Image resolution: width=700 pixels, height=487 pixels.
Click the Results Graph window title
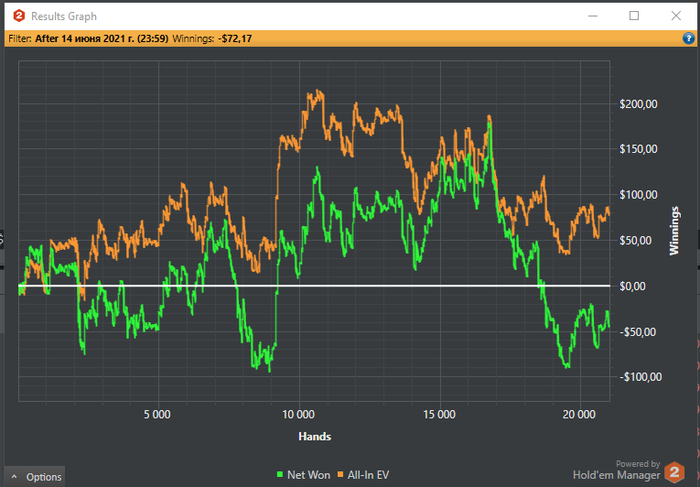tap(64, 17)
